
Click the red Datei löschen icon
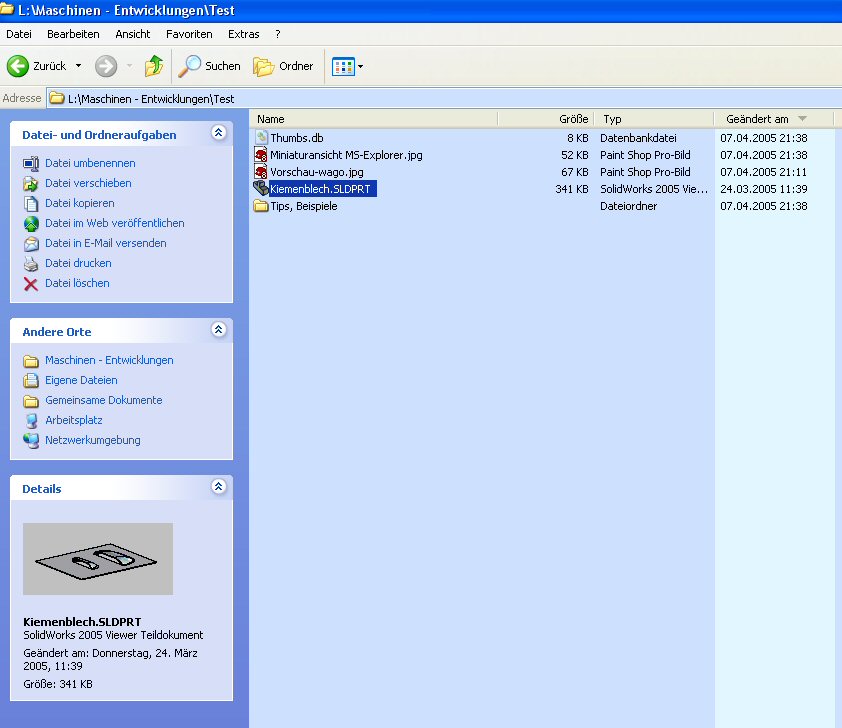31,283
